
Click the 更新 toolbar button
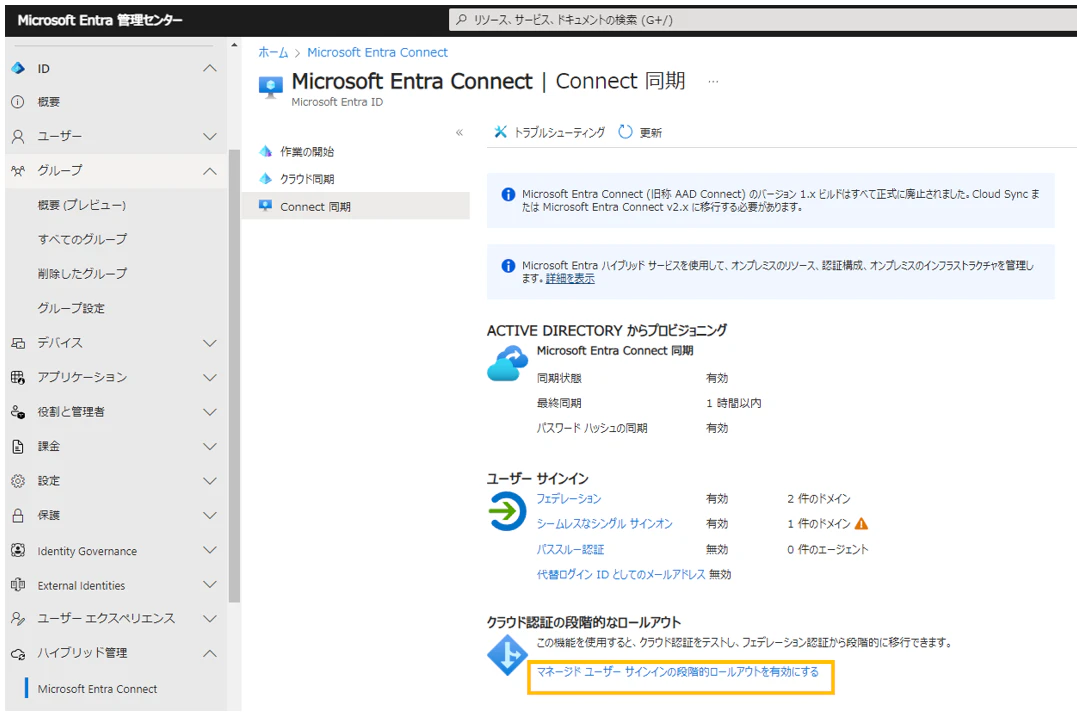coord(640,132)
